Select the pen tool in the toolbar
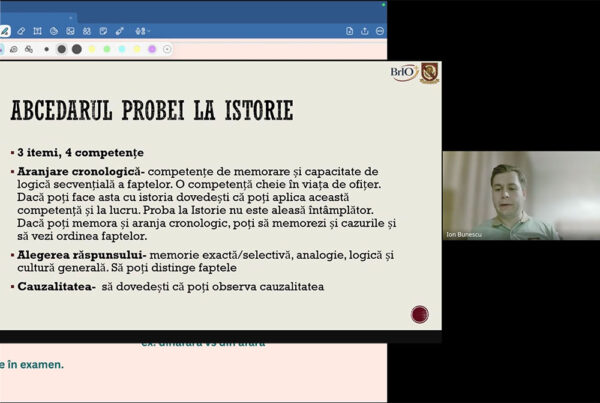Viewport: 600px width, 403px height. tap(5, 31)
